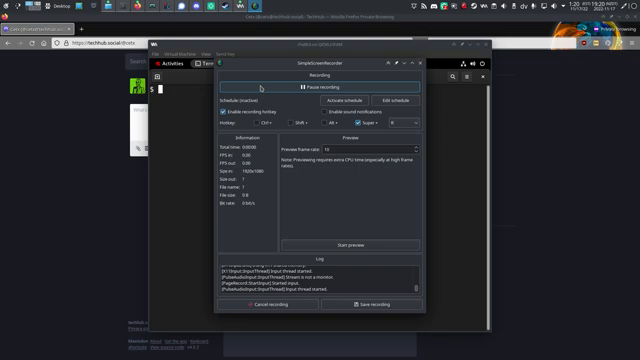640x360 pixels.
Task: Open a new Firefox tab
Action: 81,29
